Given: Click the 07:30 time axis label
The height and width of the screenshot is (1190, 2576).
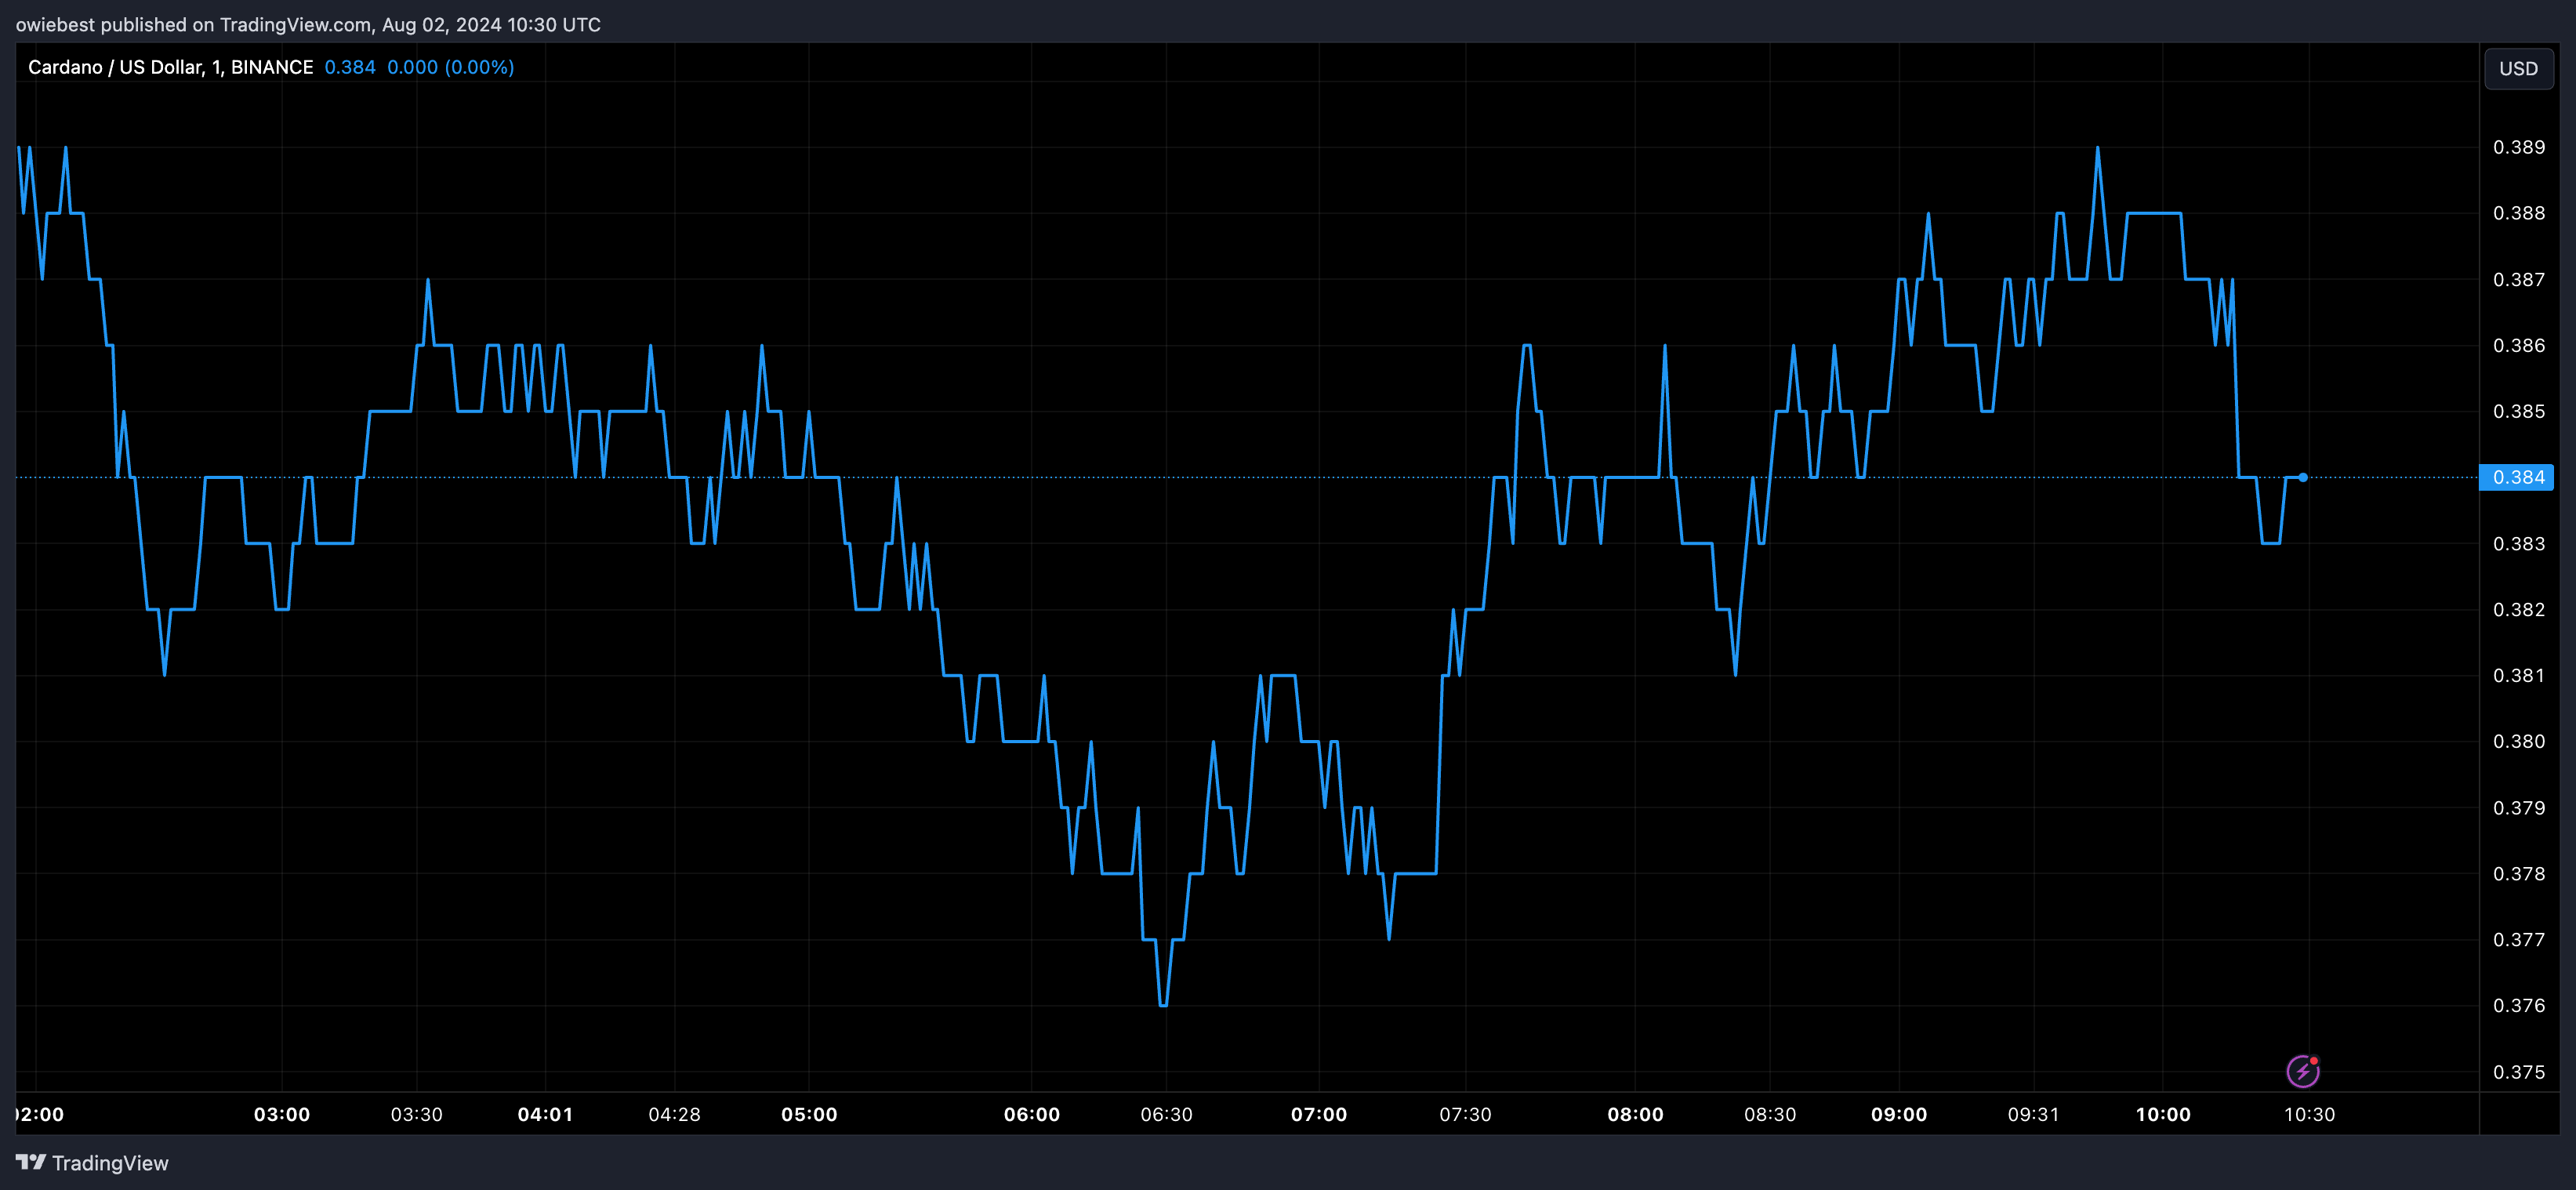Looking at the screenshot, I should pos(1465,1114).
